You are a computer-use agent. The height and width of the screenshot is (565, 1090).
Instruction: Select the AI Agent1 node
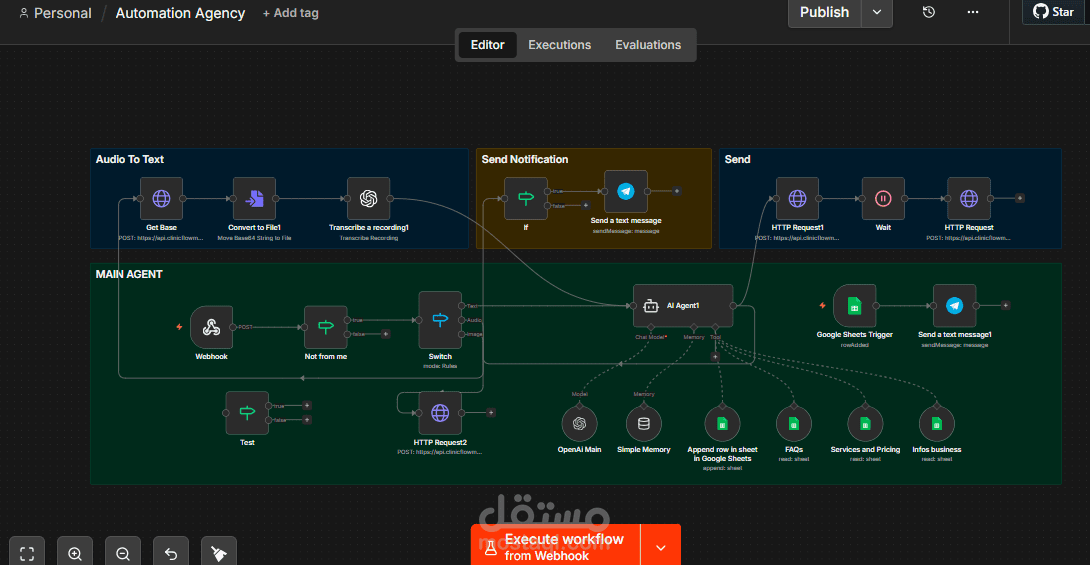[683, 305]
